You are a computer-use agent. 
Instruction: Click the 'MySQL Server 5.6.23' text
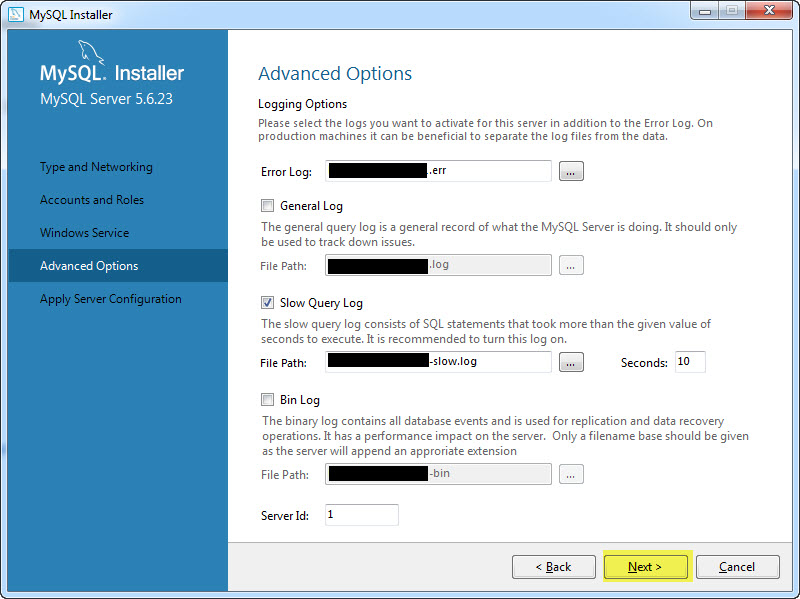(107, 98)
